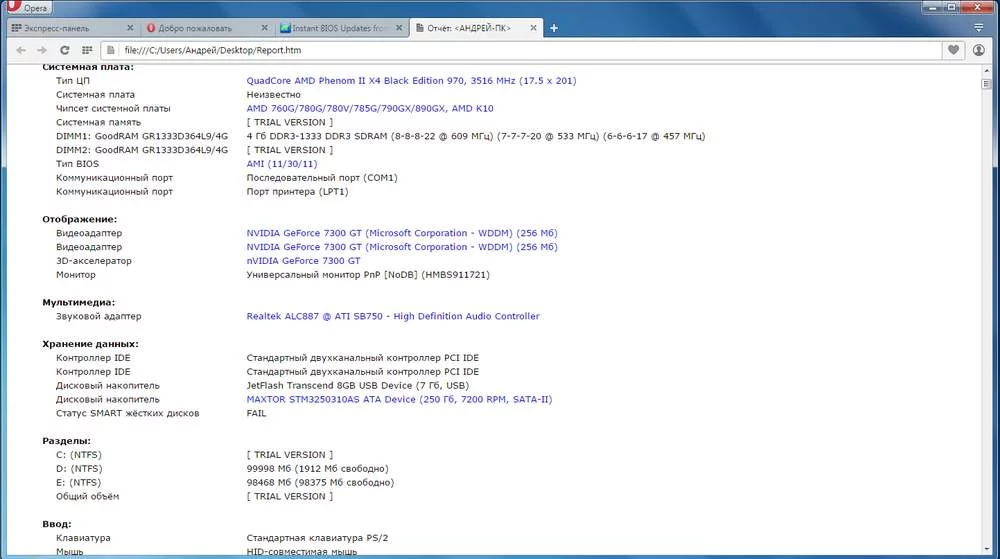Click the 'Звуковой адаптер' label
The image size is (1000, 559).
click(98, 316)
